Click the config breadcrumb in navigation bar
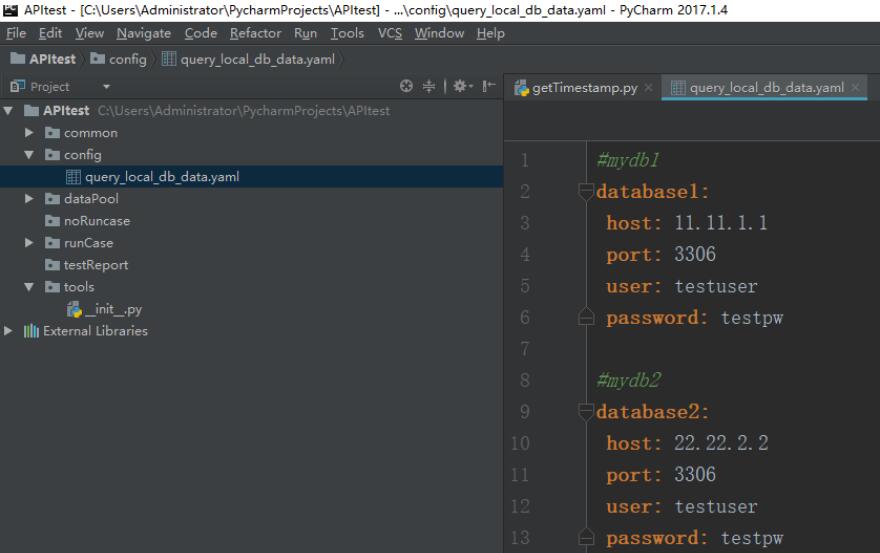Screen dimensions: 880x553 [118, 59]
